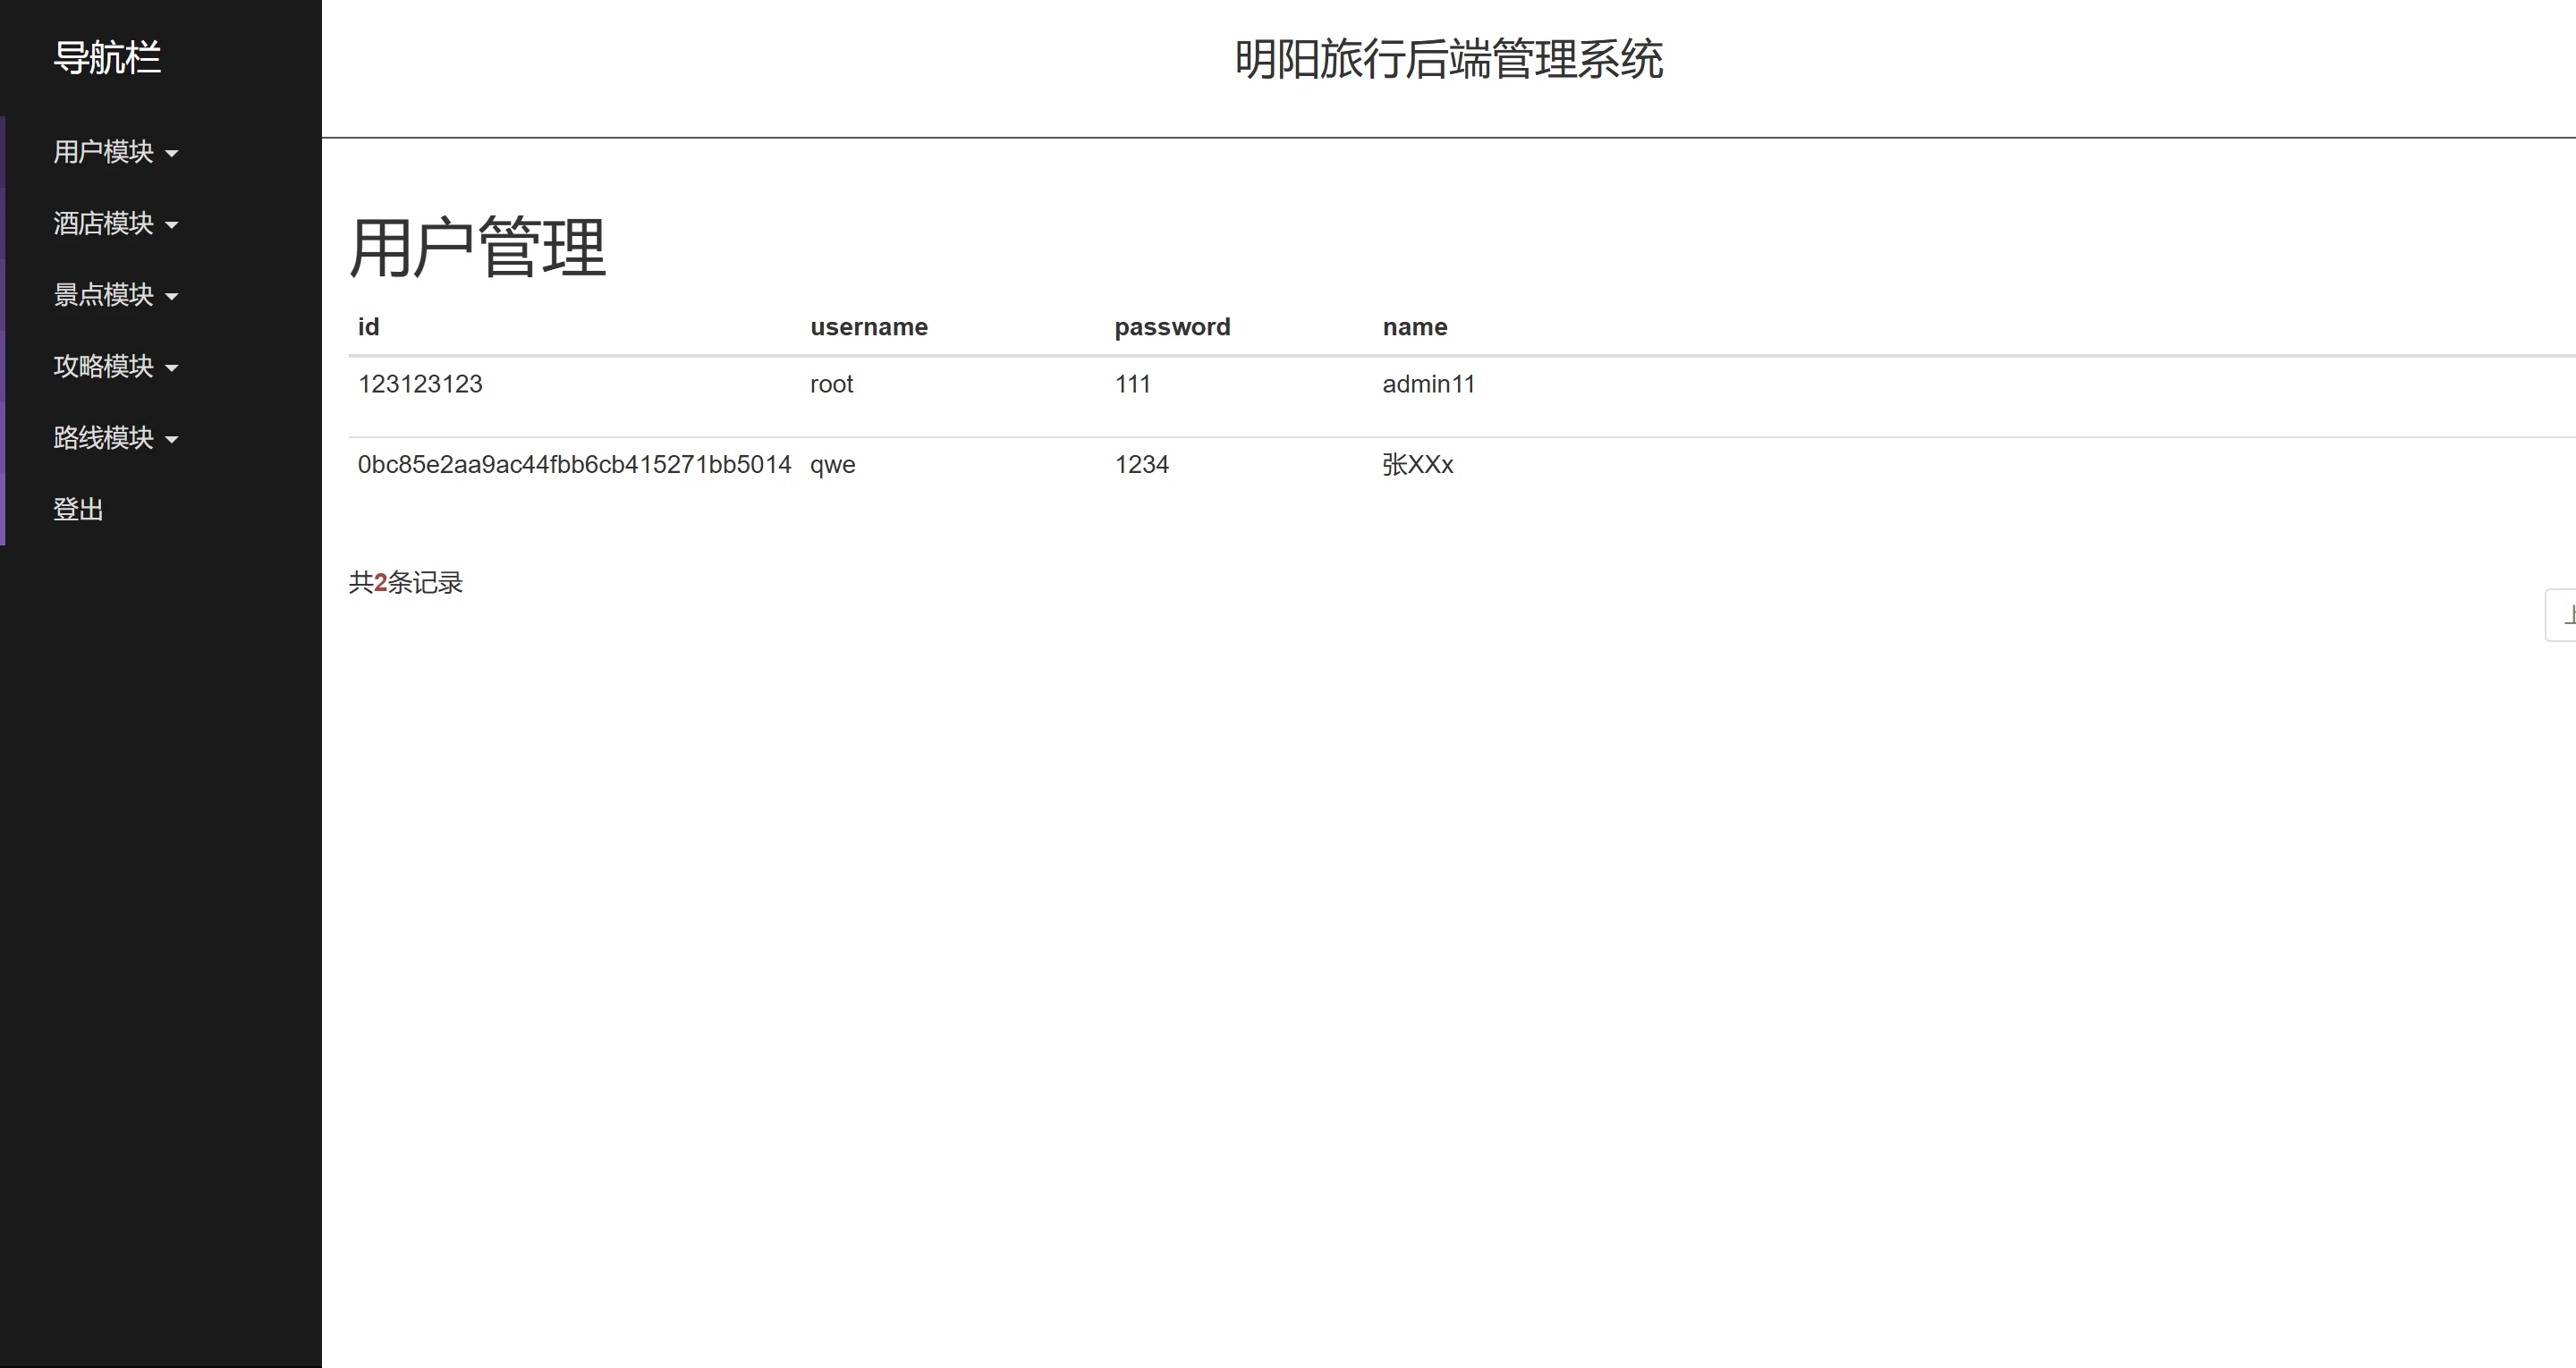This screenshot has height=1368, width=2576.
Task: Click the 共2条记录 record count text
Action: click(405, 583)
